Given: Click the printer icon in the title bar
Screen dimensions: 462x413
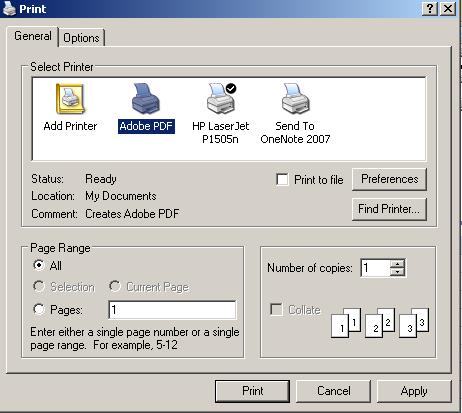Looking at the screenshot, I should 9,8.
